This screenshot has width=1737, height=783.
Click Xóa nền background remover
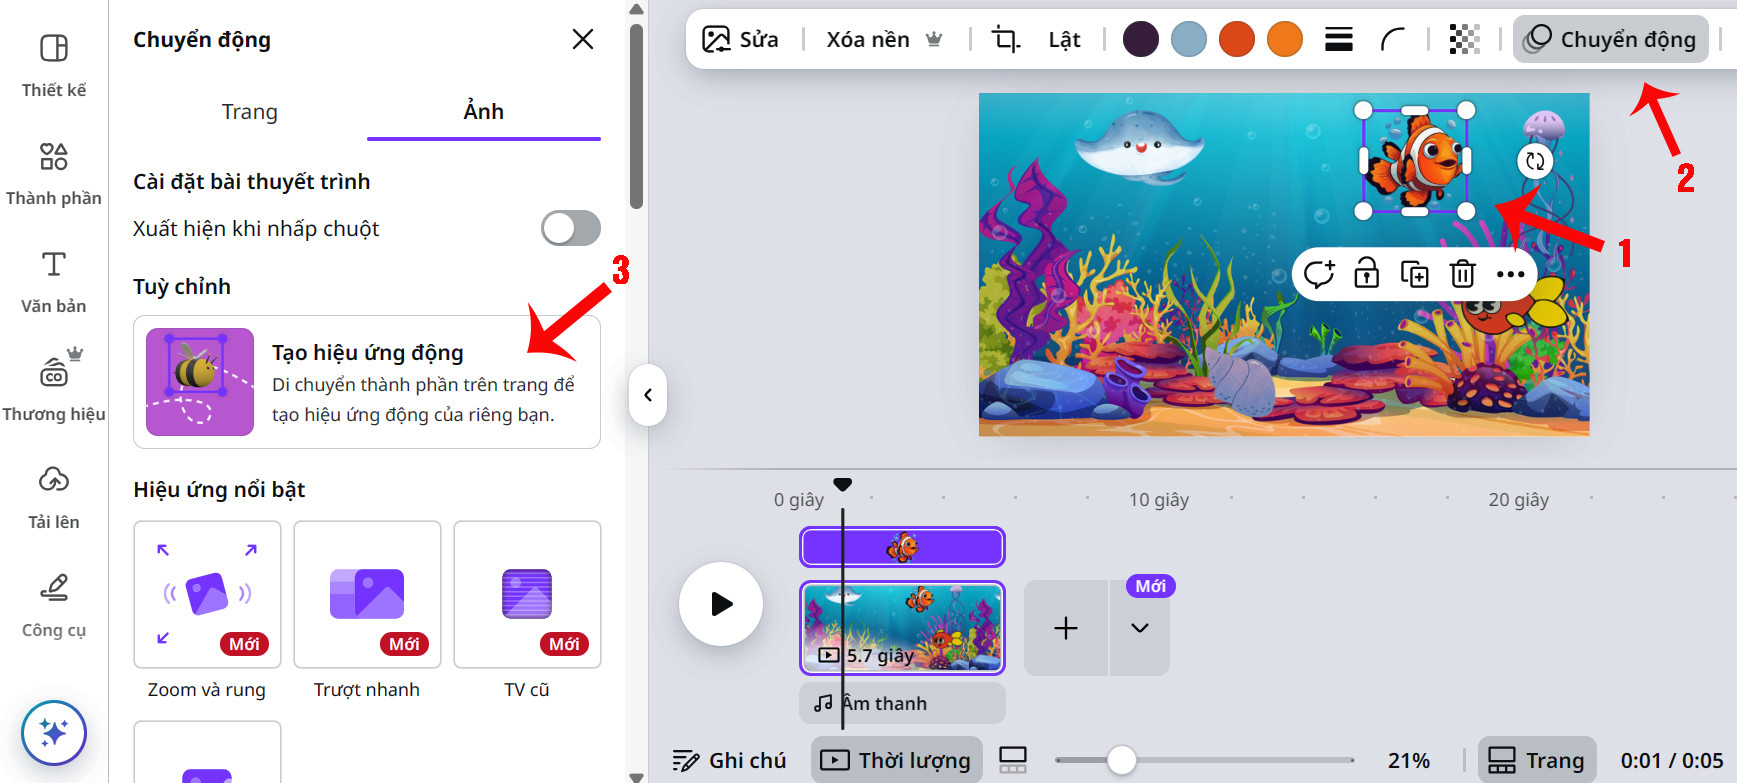[x=885, y=39]
